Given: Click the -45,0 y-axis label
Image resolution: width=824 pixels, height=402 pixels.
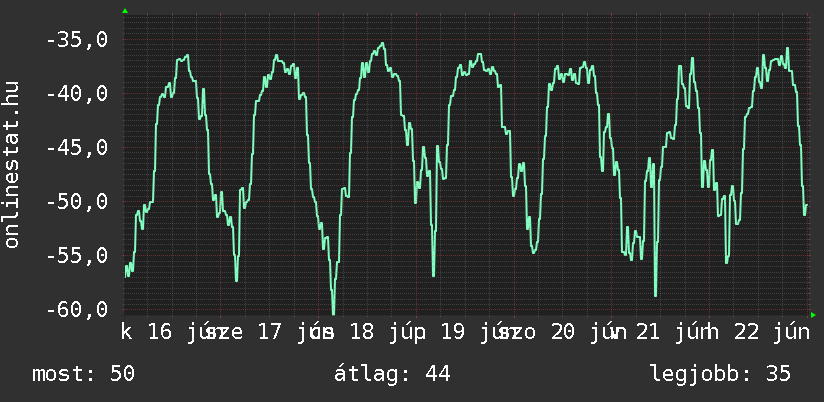Looking at the screenshot, I should tap(77, 148).
